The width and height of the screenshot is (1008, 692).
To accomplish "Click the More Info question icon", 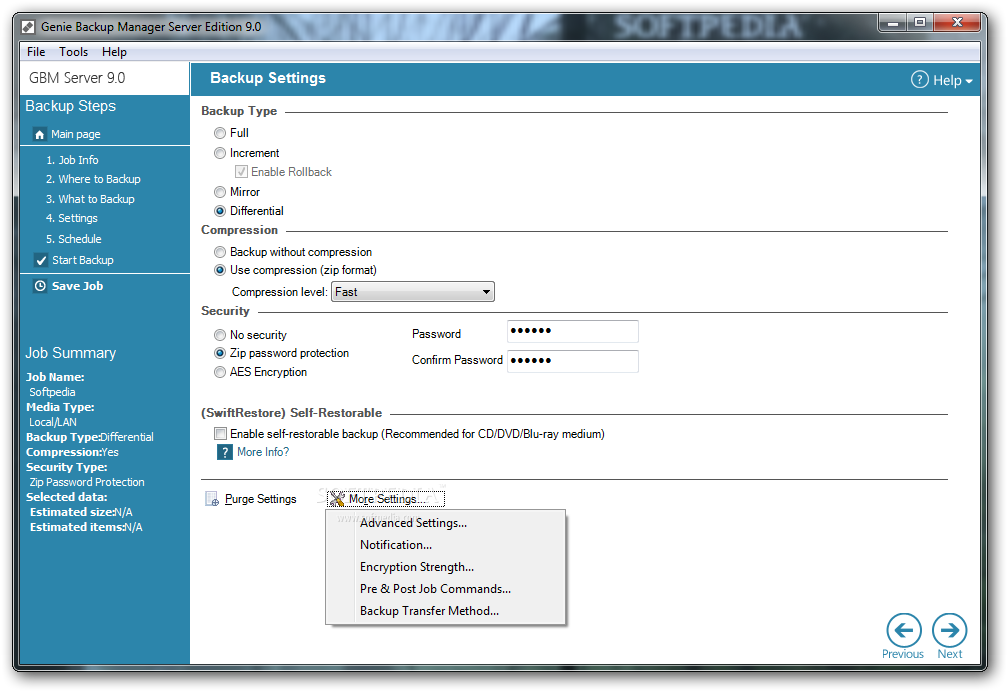I will pyautogui.click(x=224, y=453).
